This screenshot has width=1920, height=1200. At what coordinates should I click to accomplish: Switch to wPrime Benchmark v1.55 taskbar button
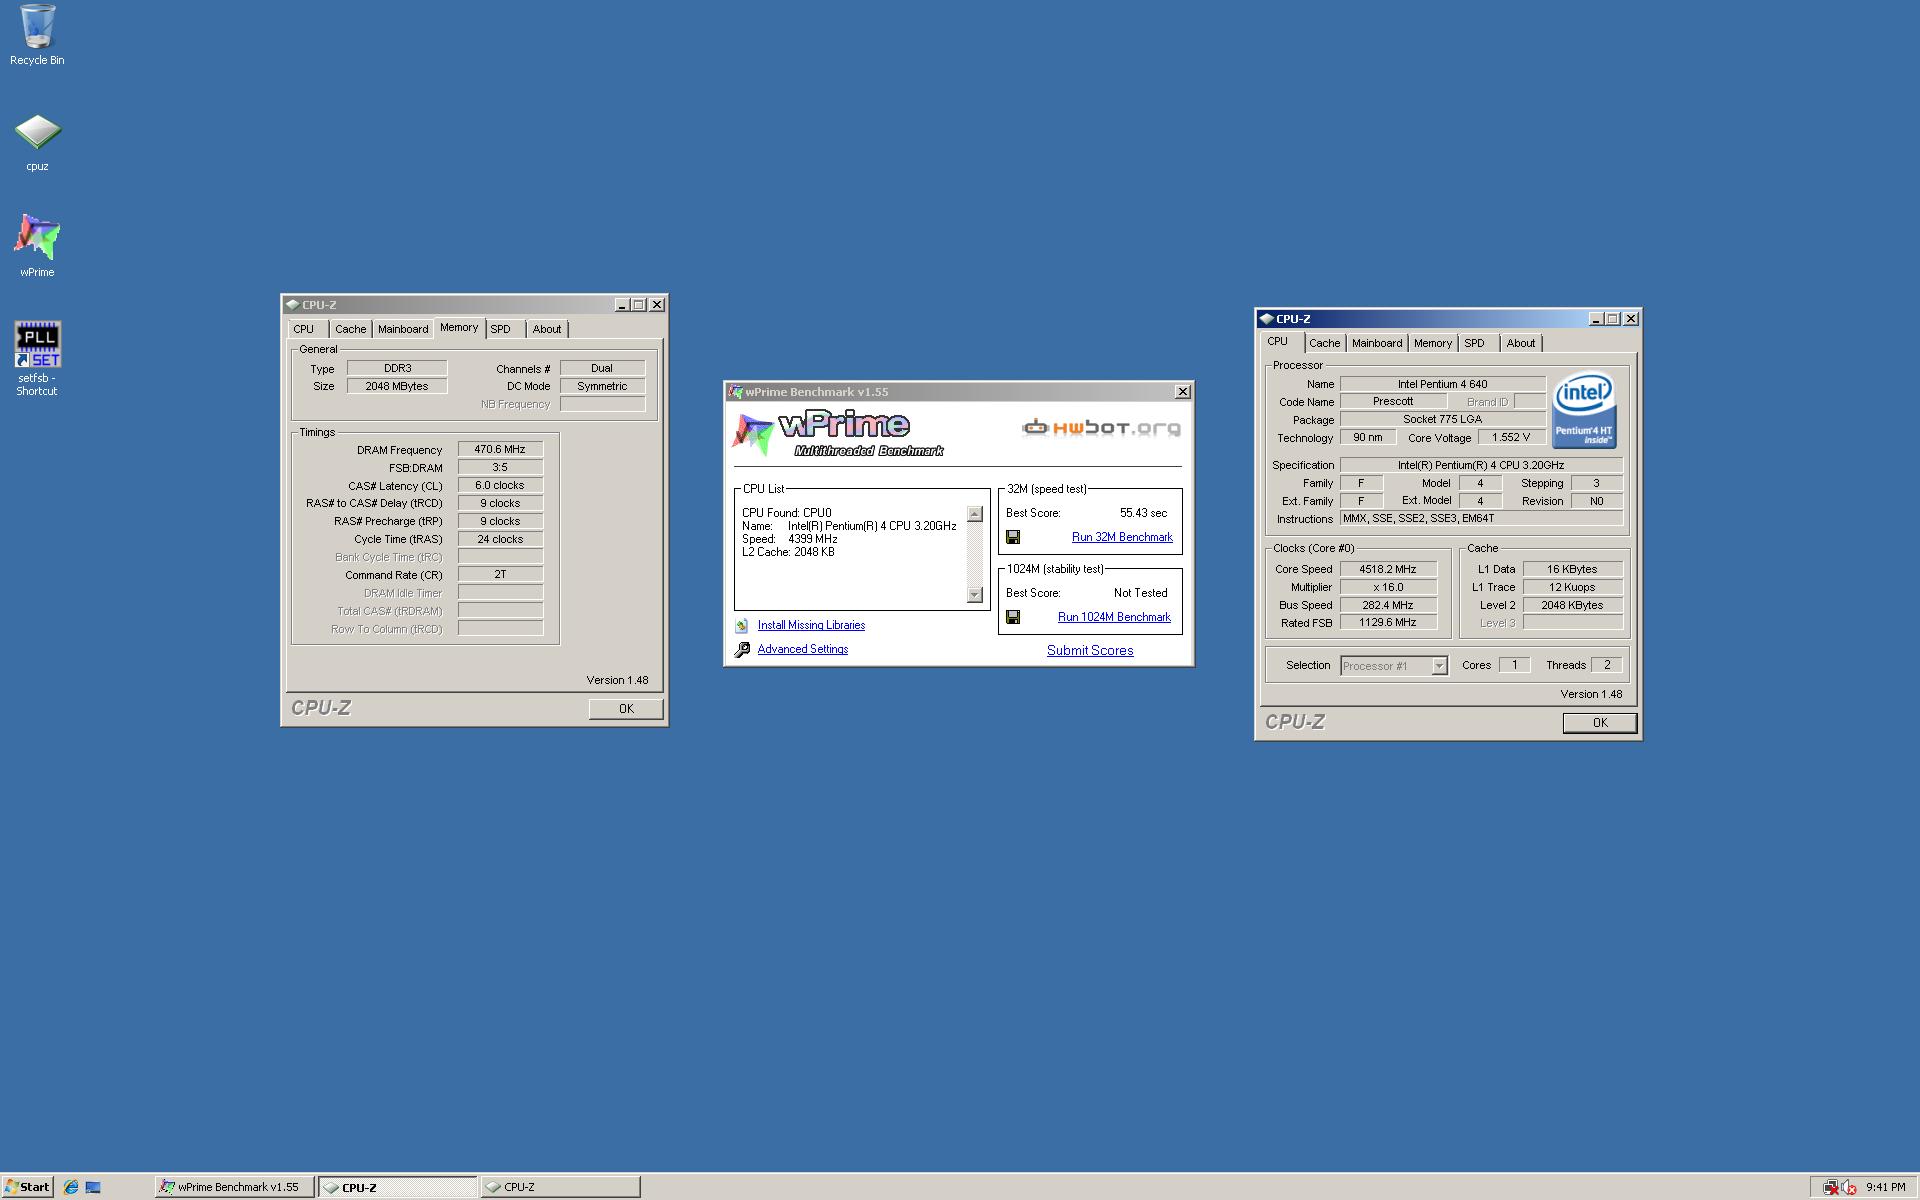pyautogui.click(x=235, y=1187)
